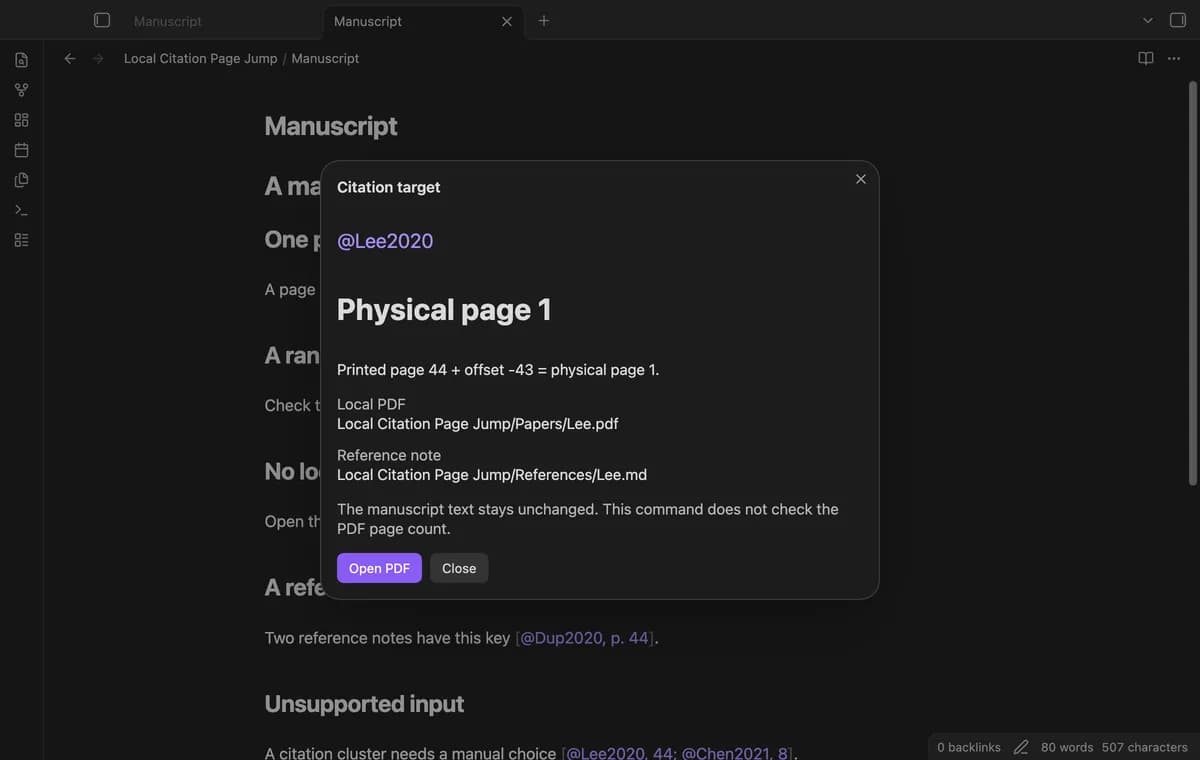Click 507 characters in status bar
Image resolution: width=1200 pixels, height=760 pixels.
point(1145,747)
